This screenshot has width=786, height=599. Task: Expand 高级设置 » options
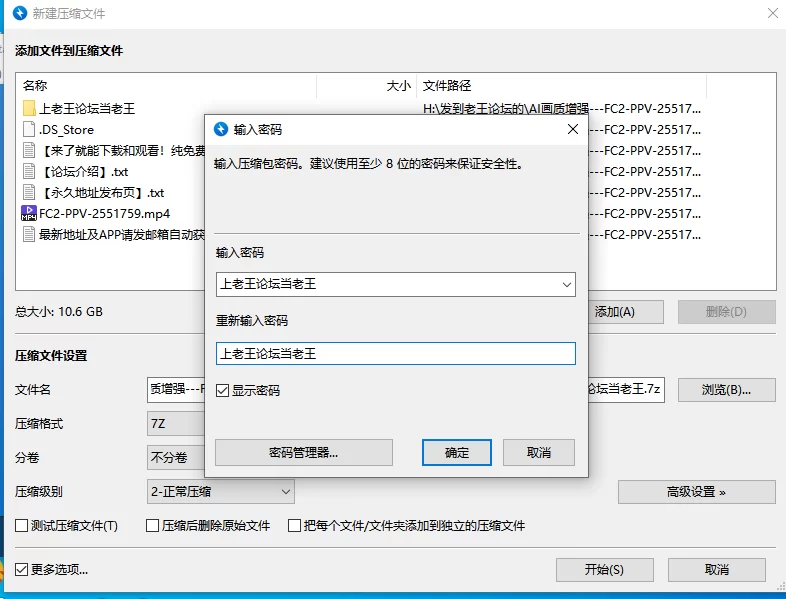point(696,492)
